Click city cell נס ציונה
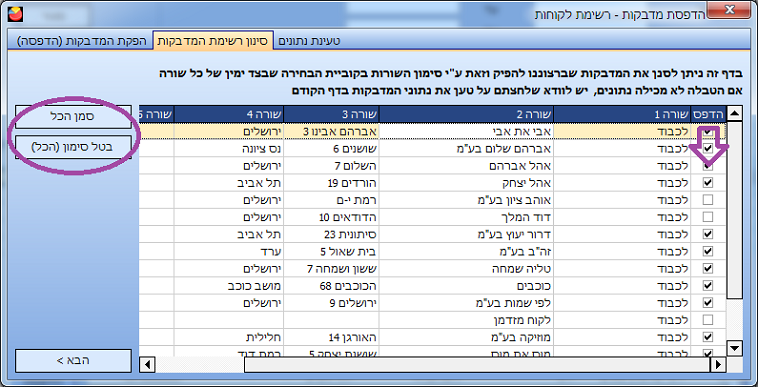758x387 pixels. [x=229, y=148]
